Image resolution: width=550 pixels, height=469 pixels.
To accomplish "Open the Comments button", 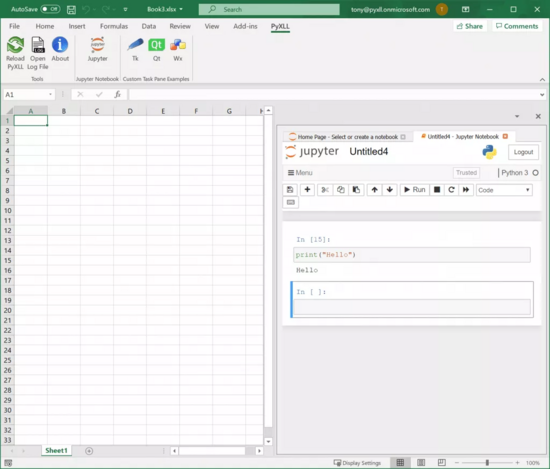I will coord(517,26).
